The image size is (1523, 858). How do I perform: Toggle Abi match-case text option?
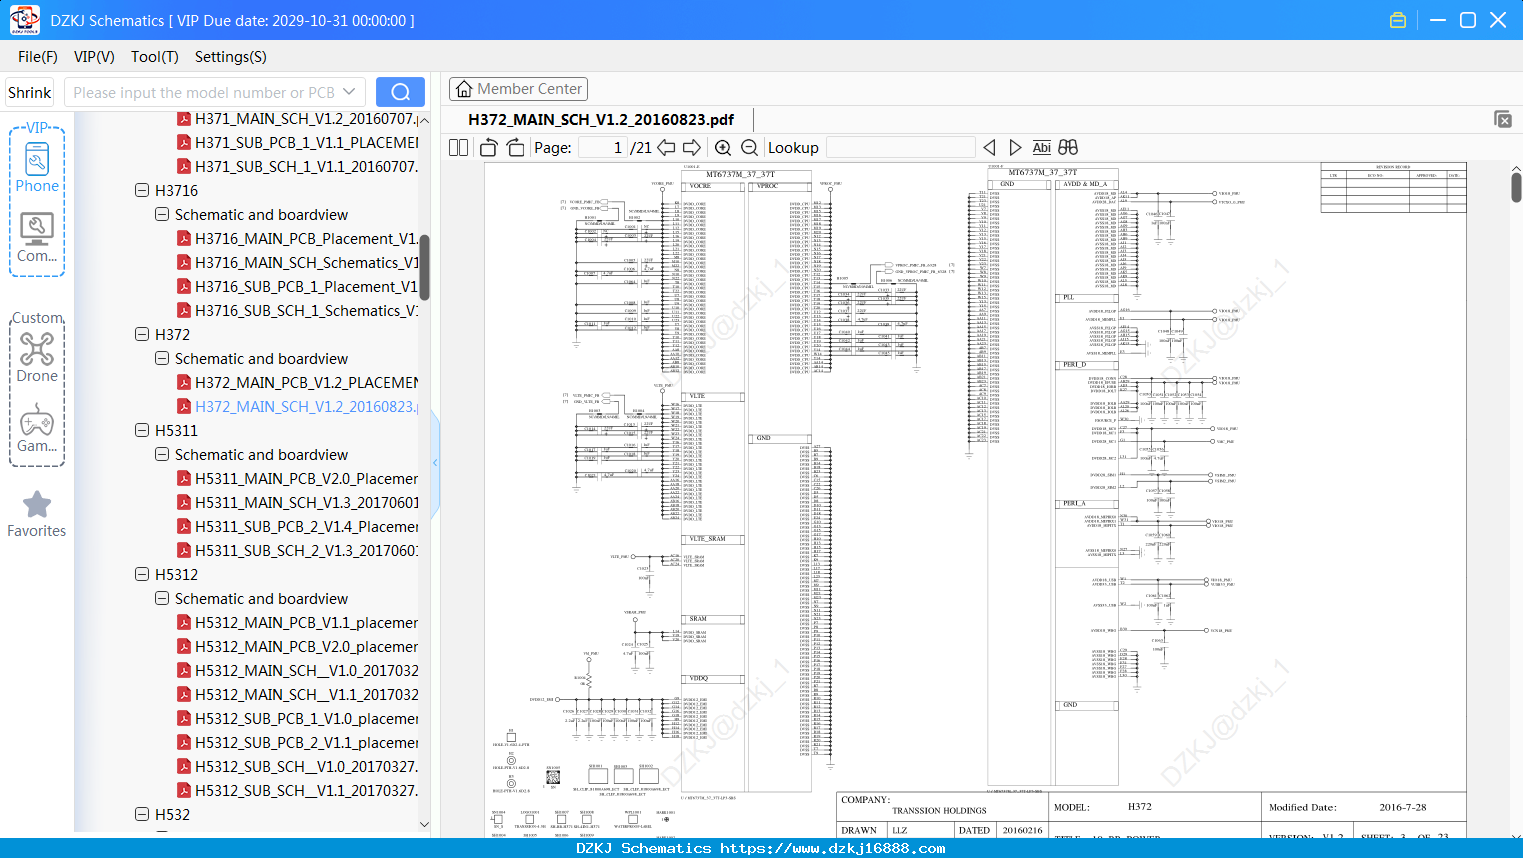[1041, 147]
